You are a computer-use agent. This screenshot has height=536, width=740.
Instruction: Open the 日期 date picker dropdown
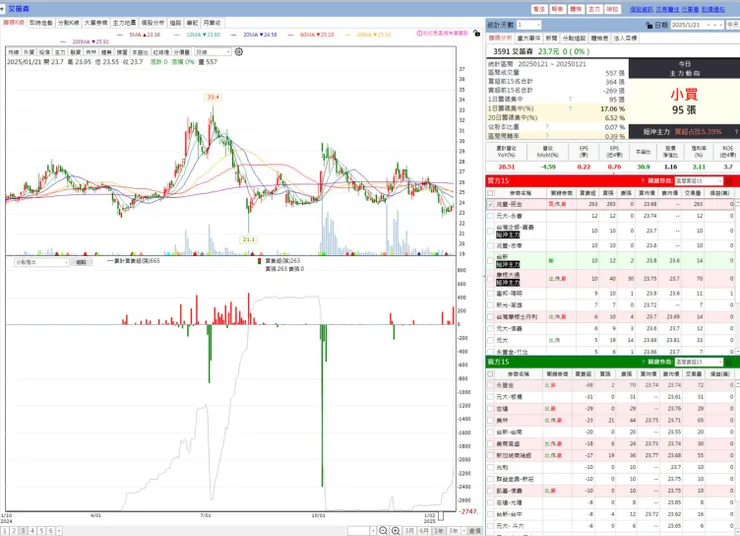pyautogui.click(x=708, y=25)
